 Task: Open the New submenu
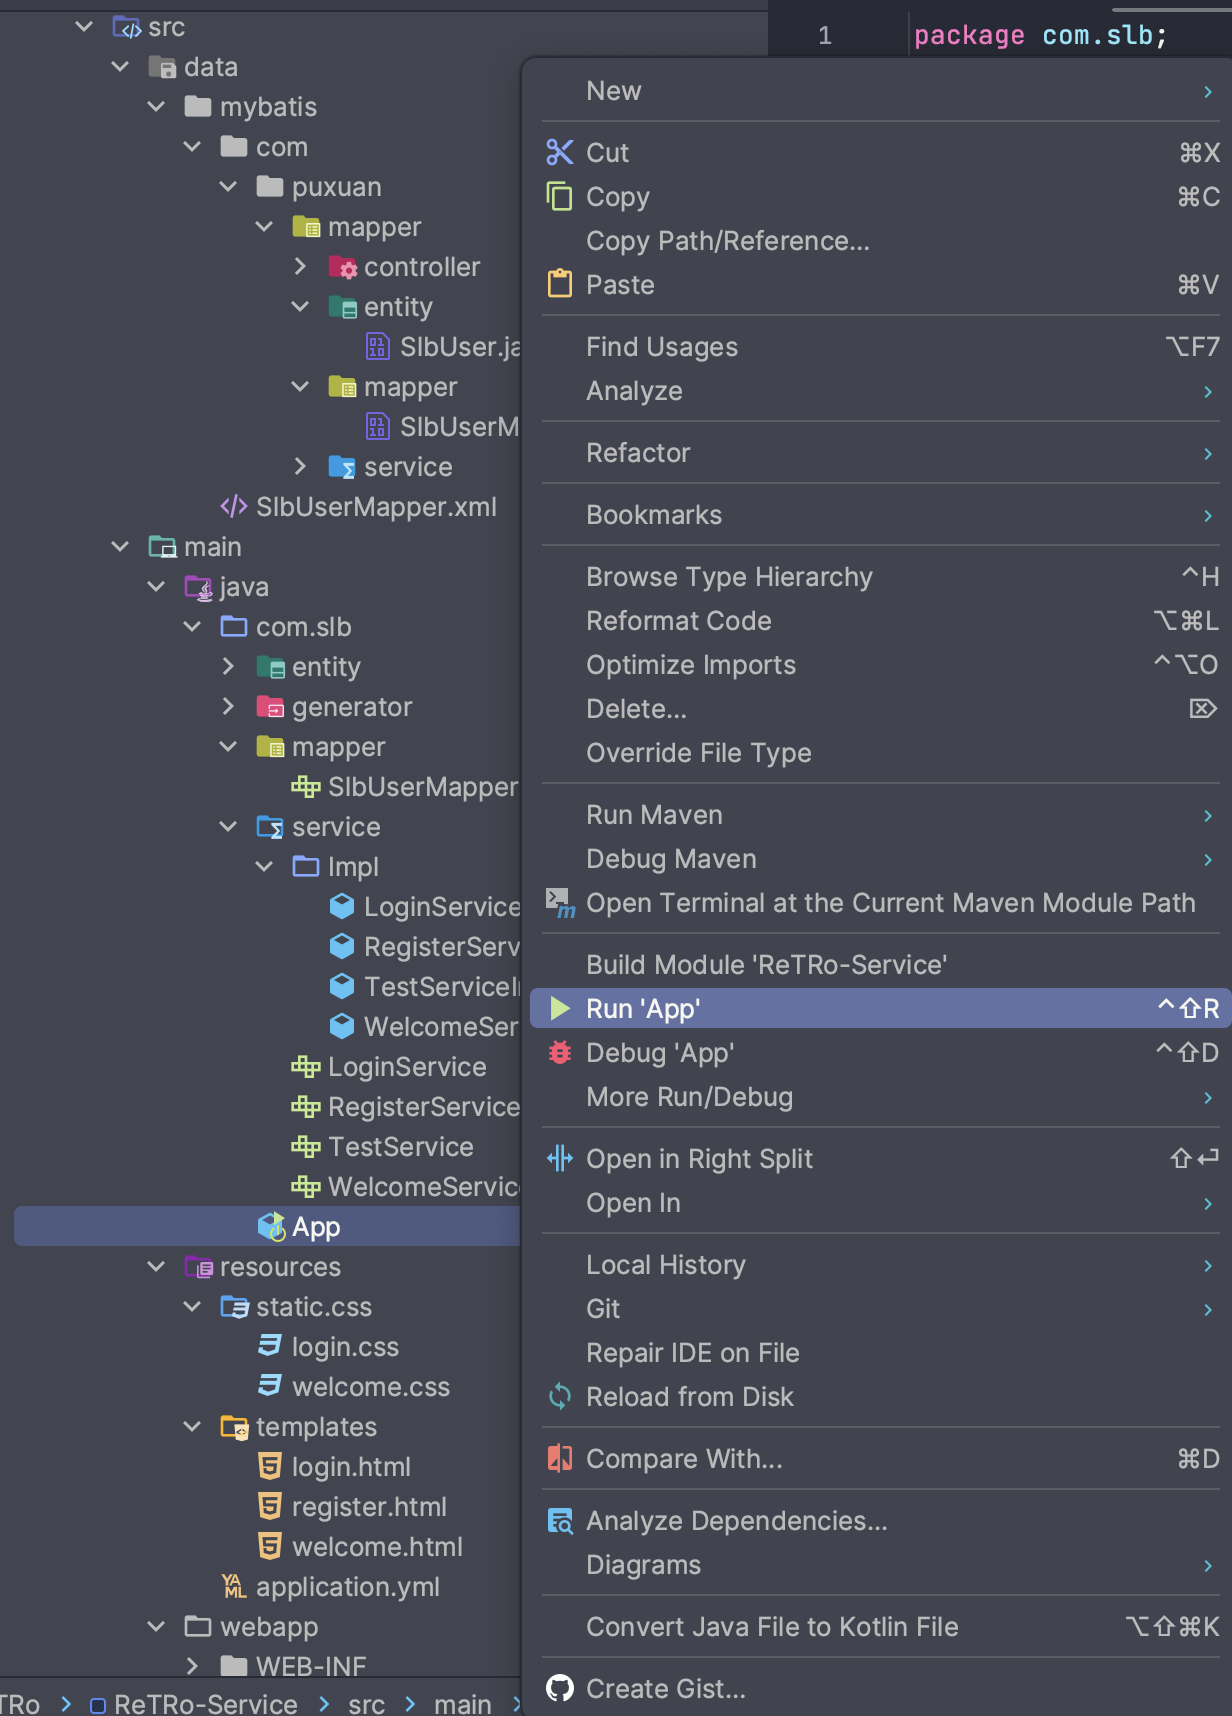tap(880, 91)
